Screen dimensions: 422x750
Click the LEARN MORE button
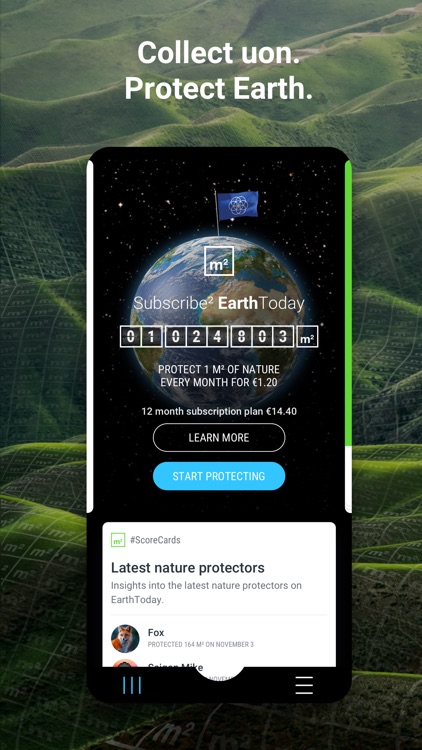[219, 438]
